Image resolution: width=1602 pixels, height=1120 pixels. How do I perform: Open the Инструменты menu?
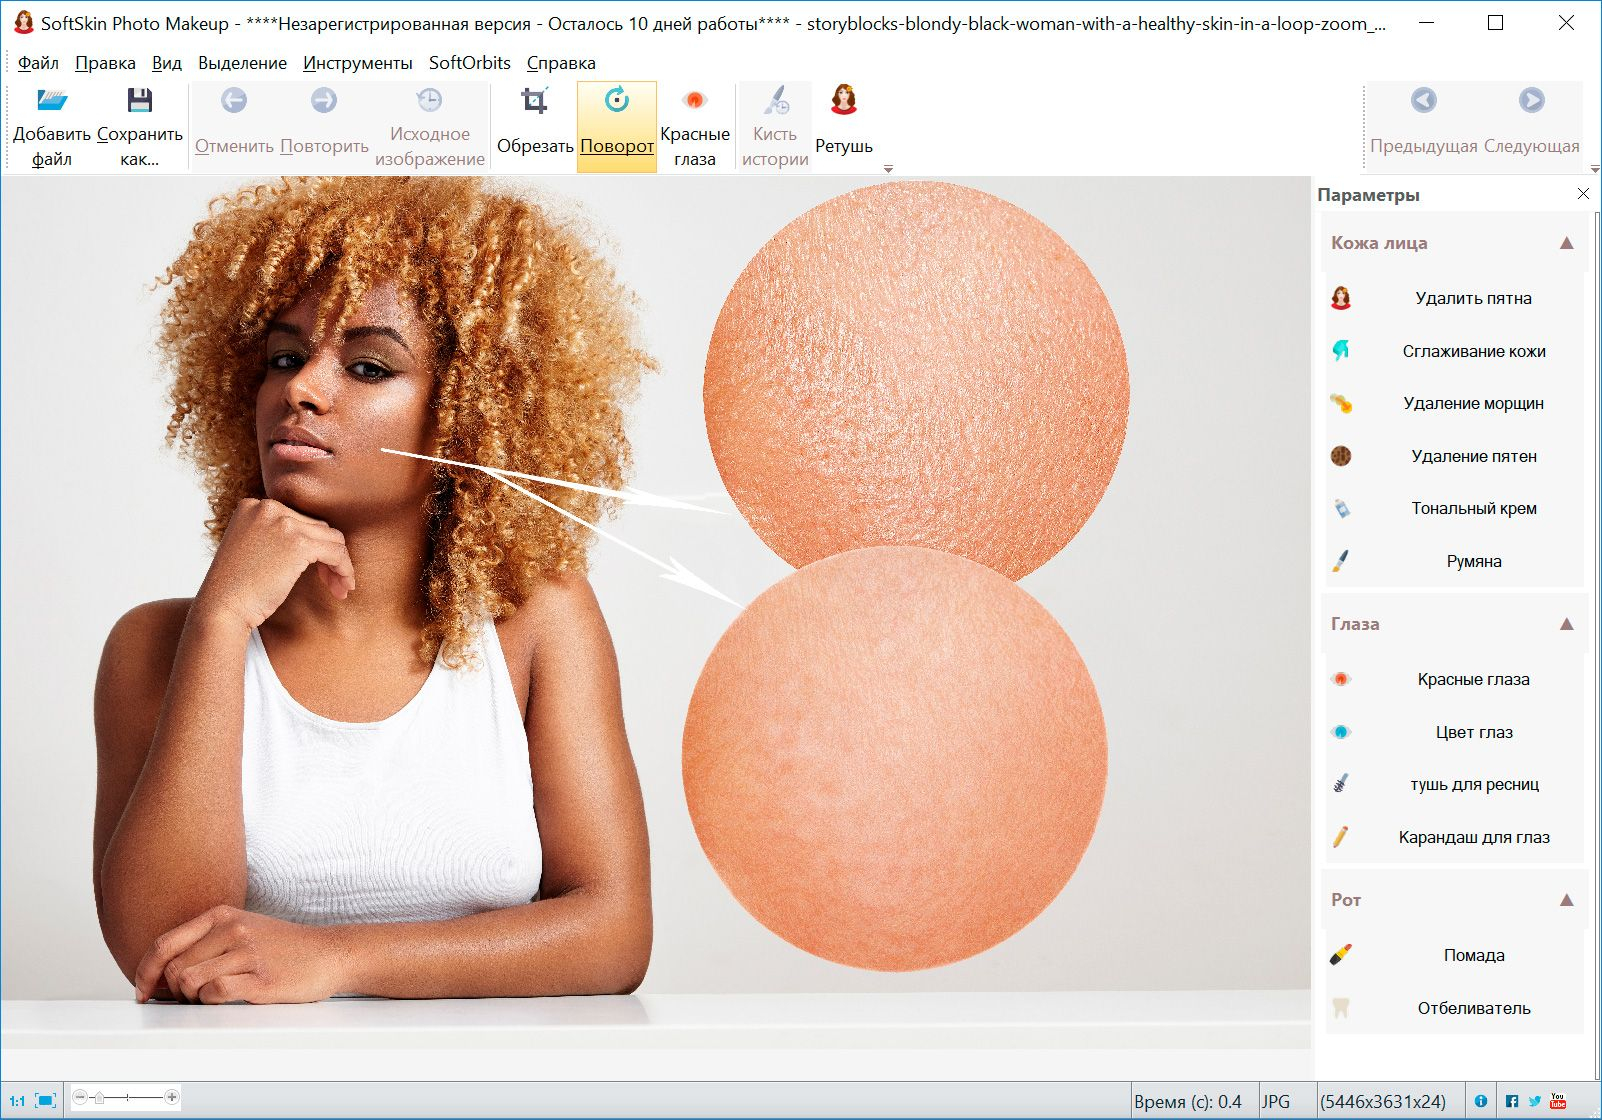click(x=359, y=62)
